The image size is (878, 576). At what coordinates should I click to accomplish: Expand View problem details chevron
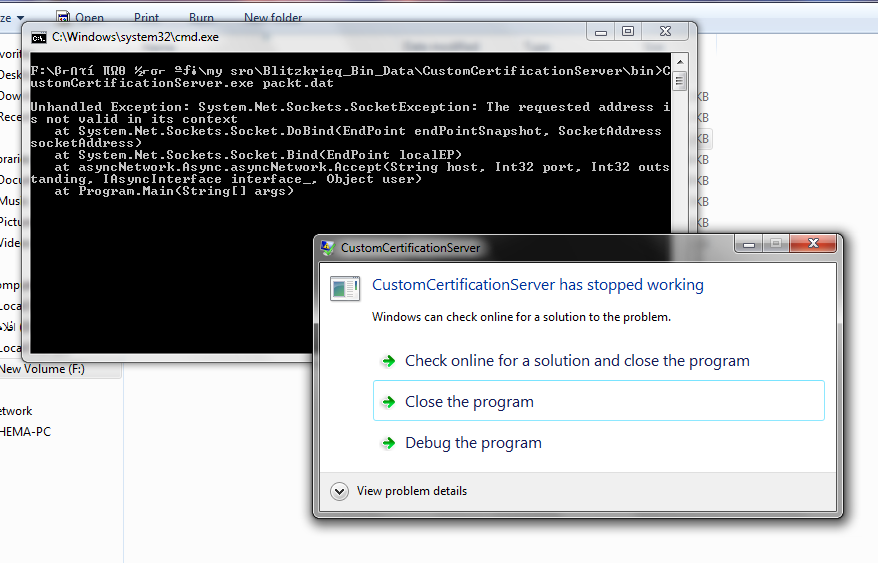pos(339,491)
